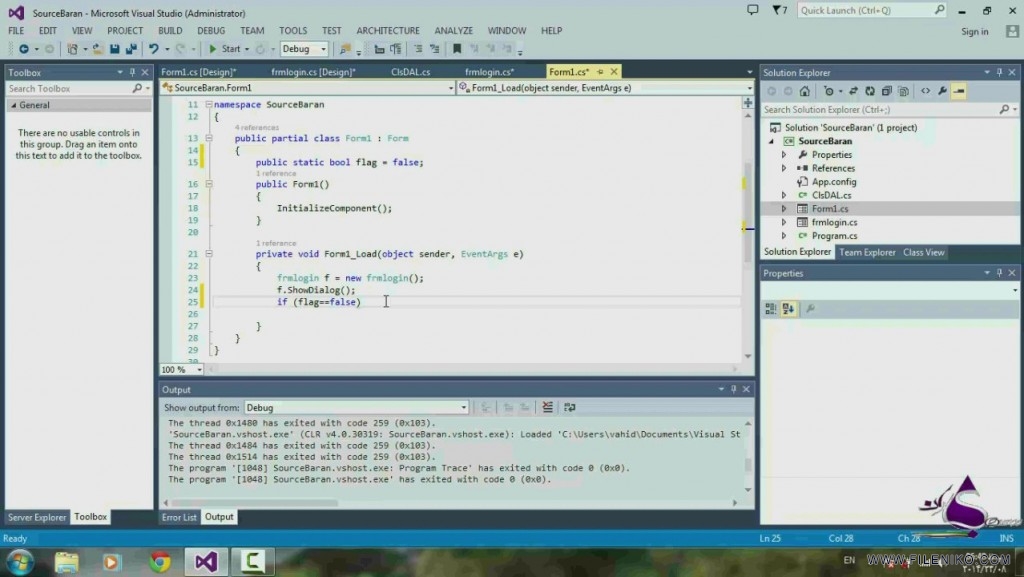Collapse the General toolbox group
Screen dimensions: 1024x577
[x=13, y=105]
